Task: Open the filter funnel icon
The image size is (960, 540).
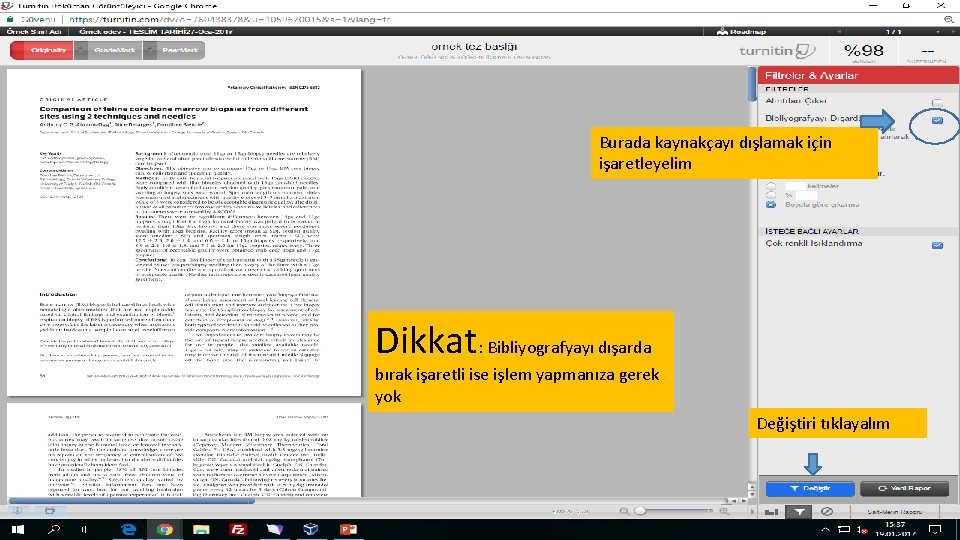Action: pos(799,512)
